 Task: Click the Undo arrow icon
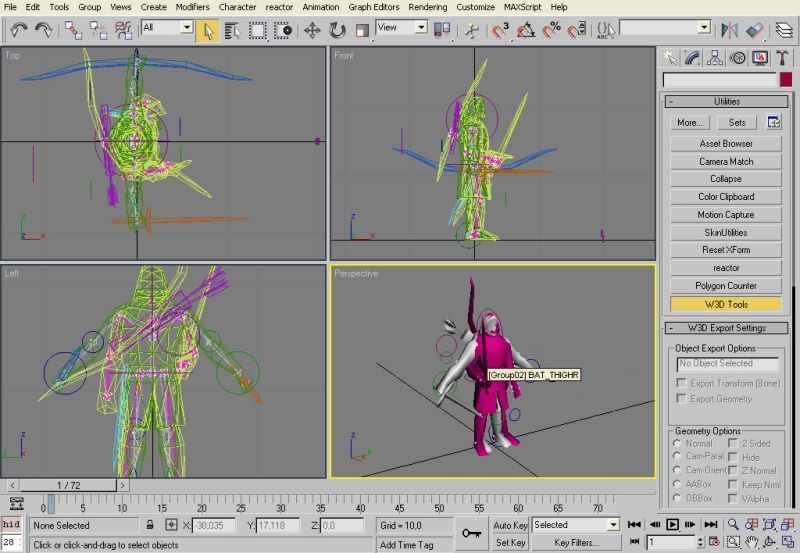click(x=18, y=30)
